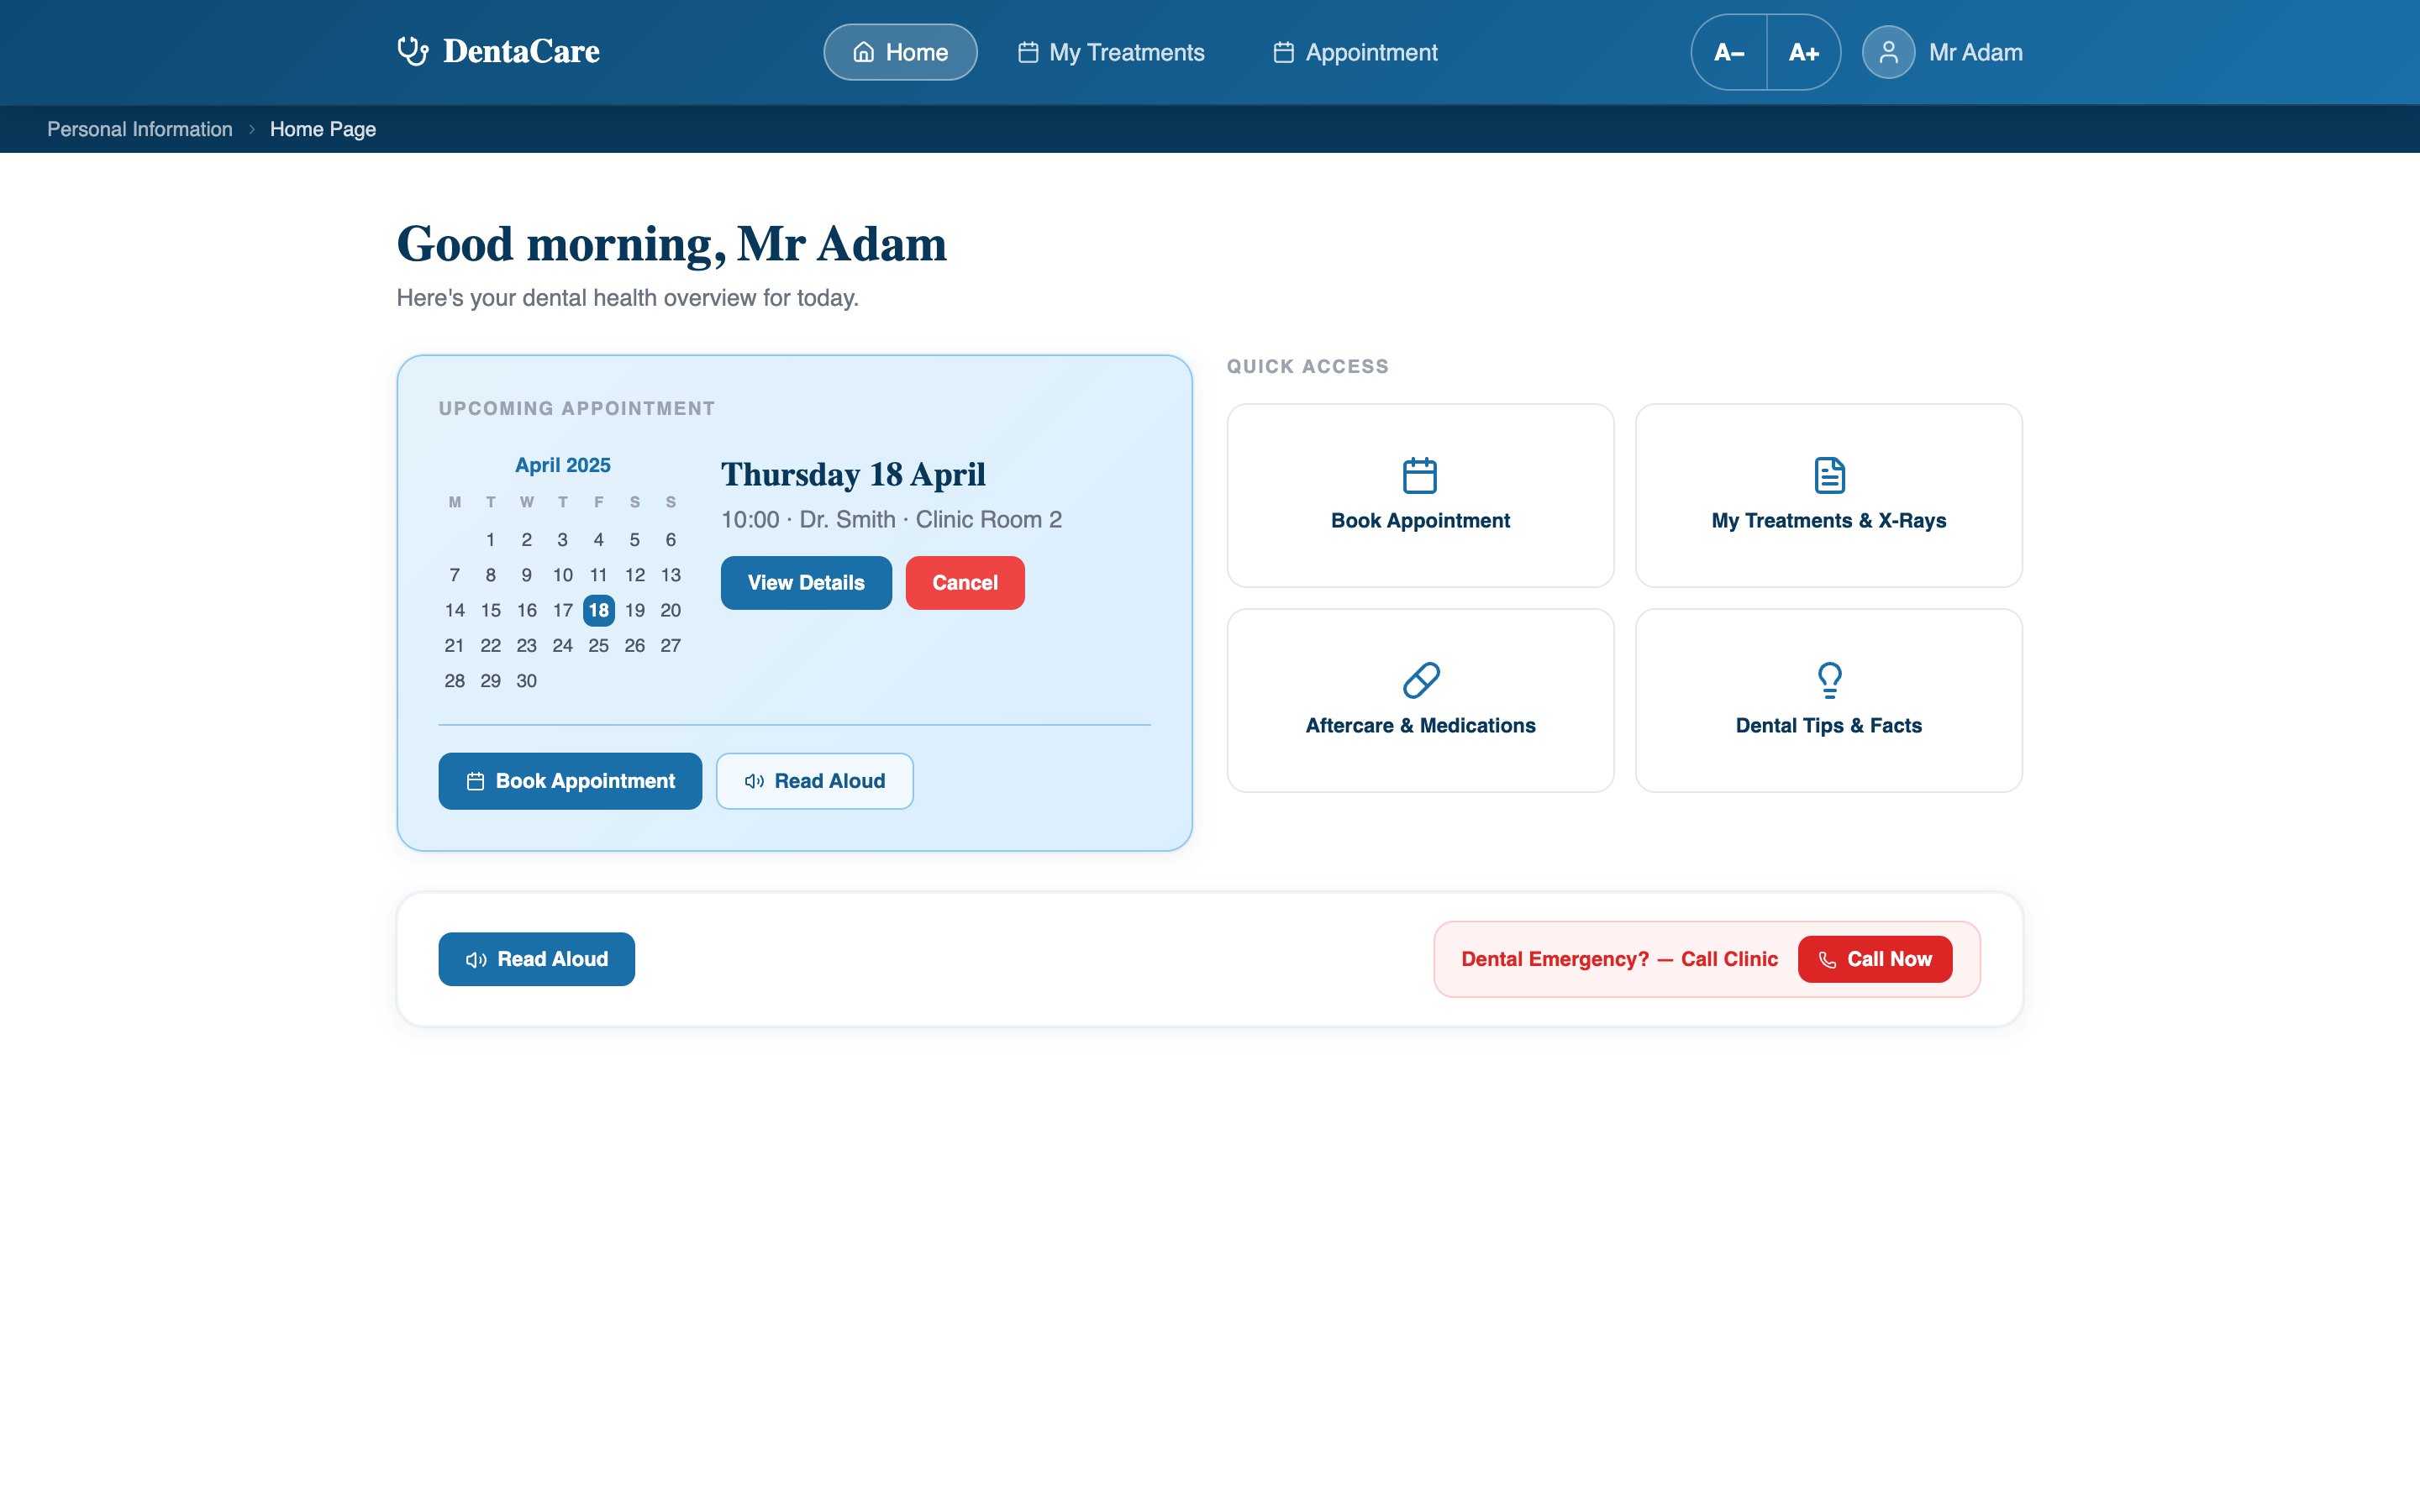
Task: Click the DentaCare stethoscope logo icon
Action: (x=412, y=51)
